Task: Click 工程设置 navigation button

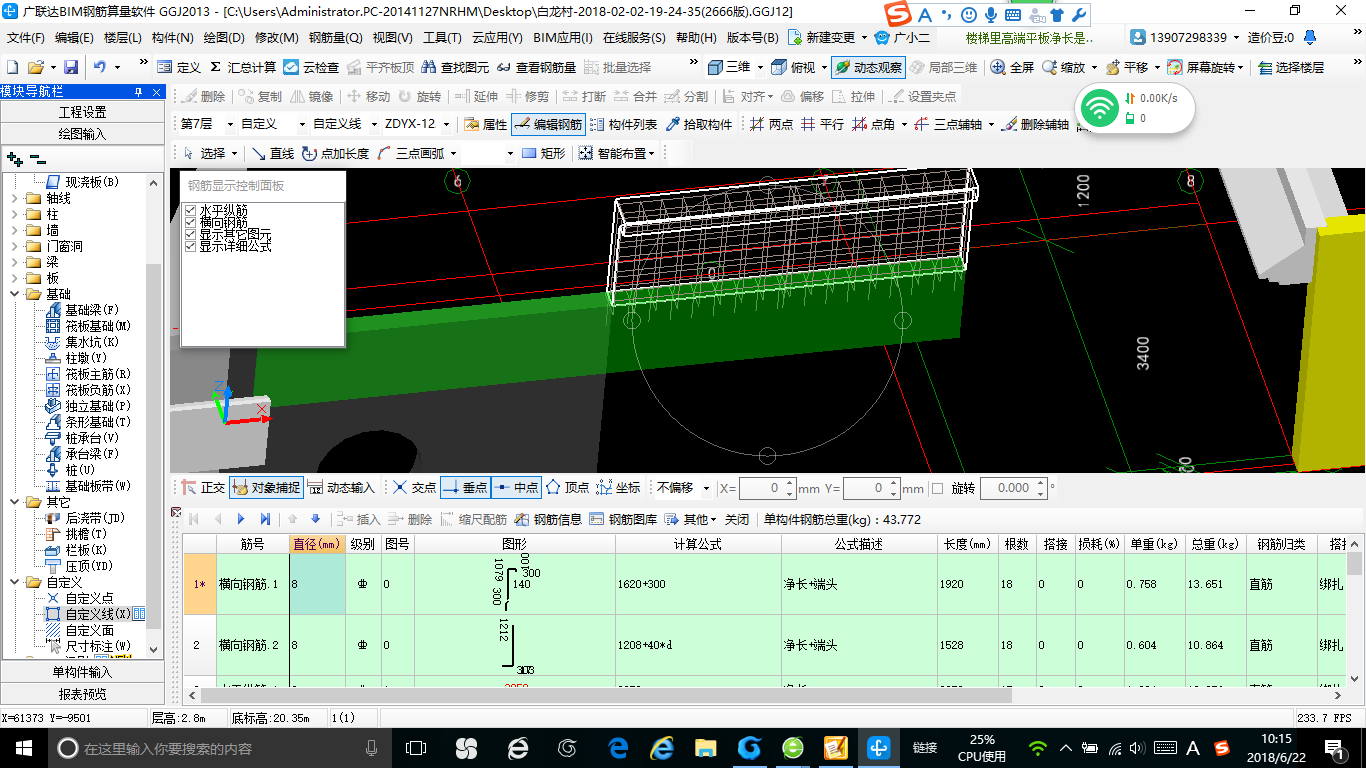Action: [82, 112]
